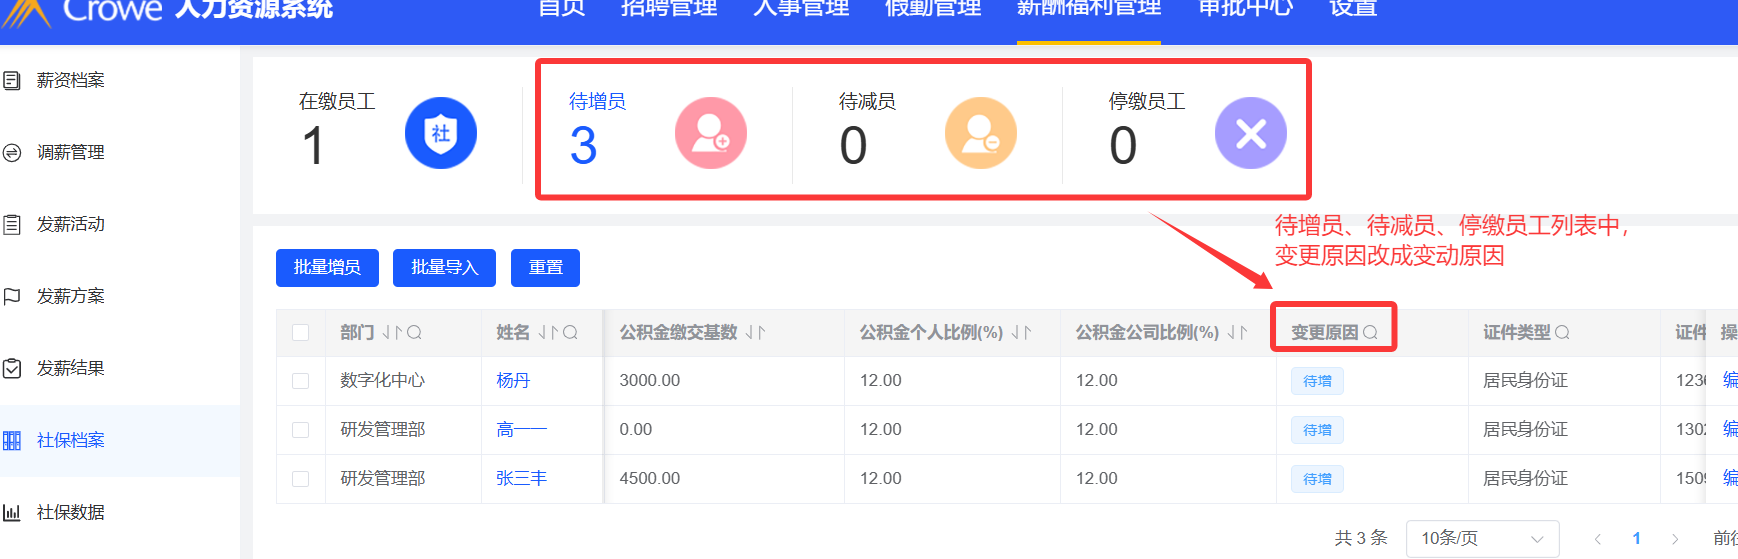Viewport: 1738px width, 559px height.
Task: Select the 在缴员工 card label
Action: [337, 101]
